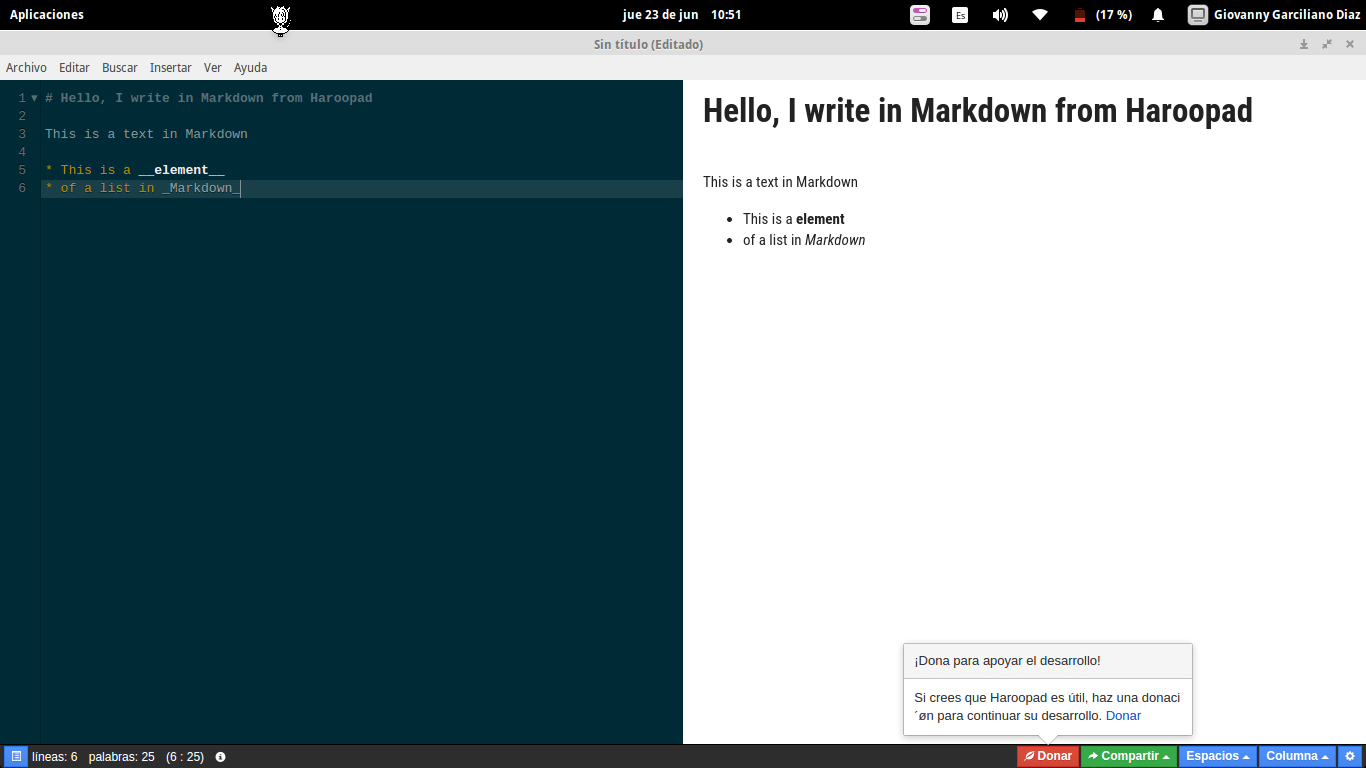Click the battery indicator icon
The height and width of the screenshot is (768, 1366).
[x=1079, y=15]
